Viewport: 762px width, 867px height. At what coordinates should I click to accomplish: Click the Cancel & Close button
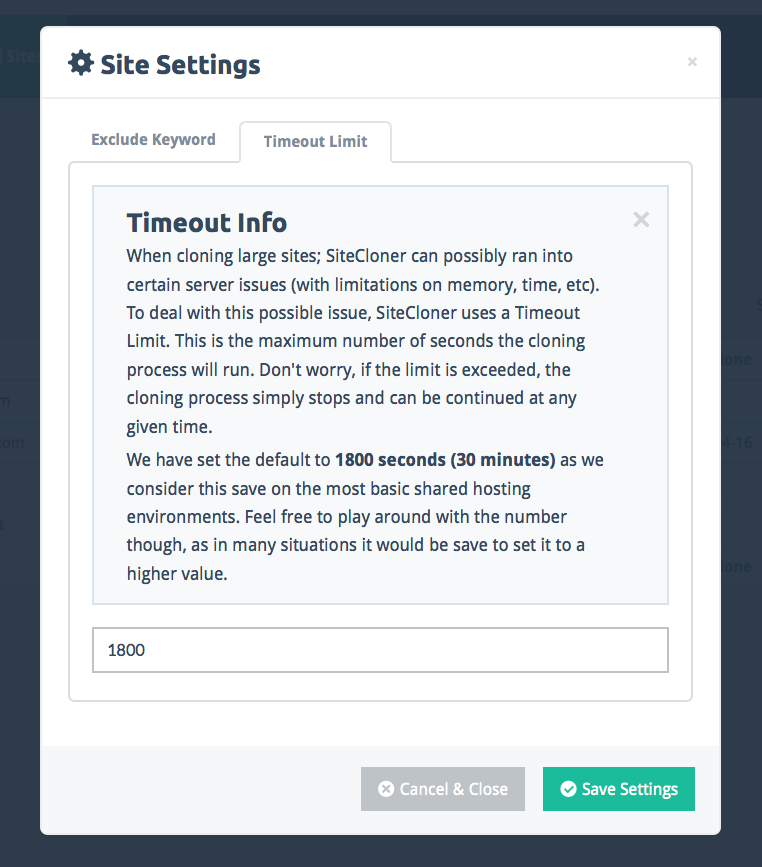coord(443,788)
